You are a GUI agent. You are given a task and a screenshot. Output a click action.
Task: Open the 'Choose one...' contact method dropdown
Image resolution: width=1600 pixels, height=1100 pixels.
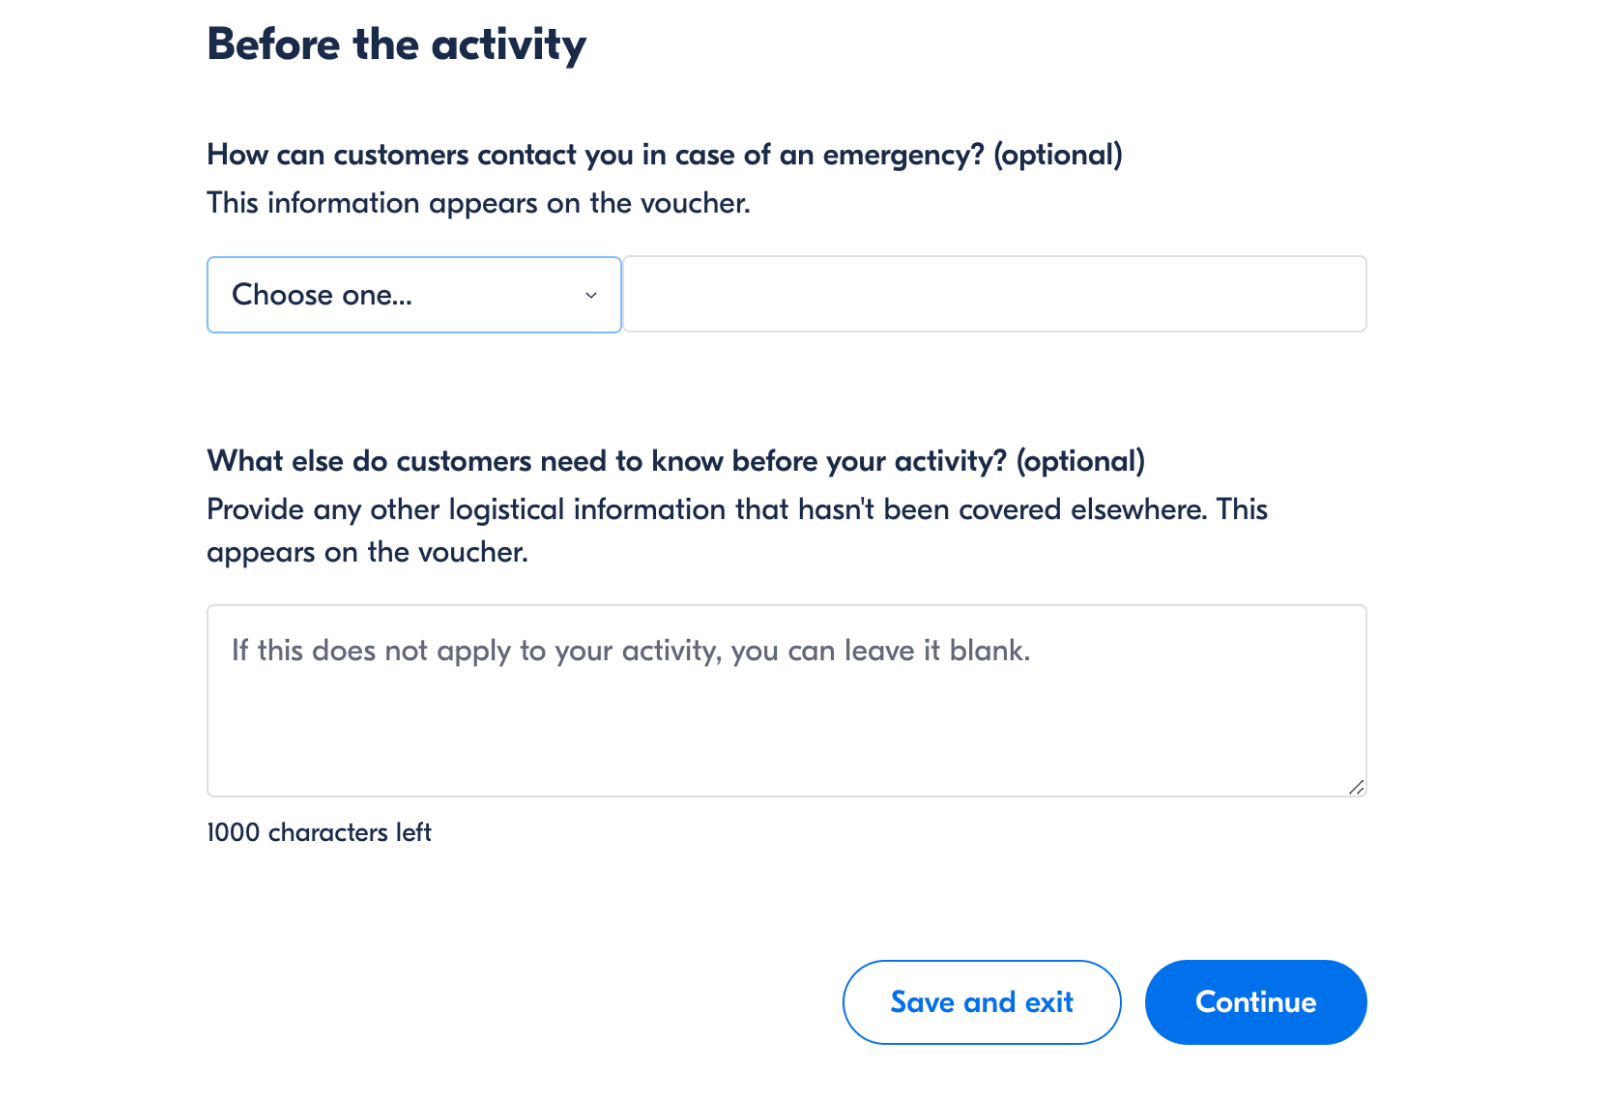coord(413,294)
